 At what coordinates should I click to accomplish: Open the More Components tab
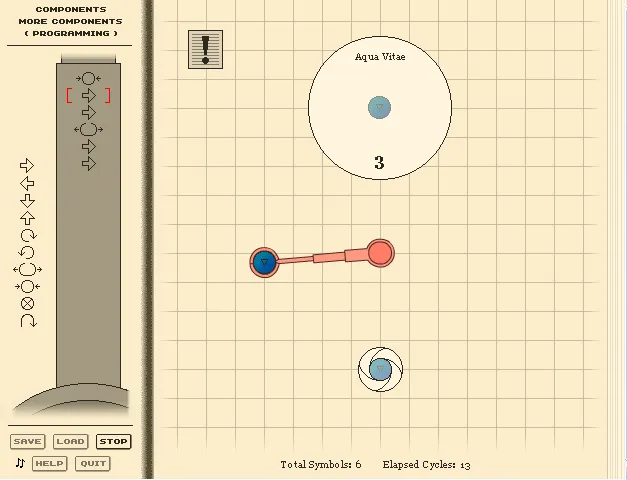tap(70, 21)
